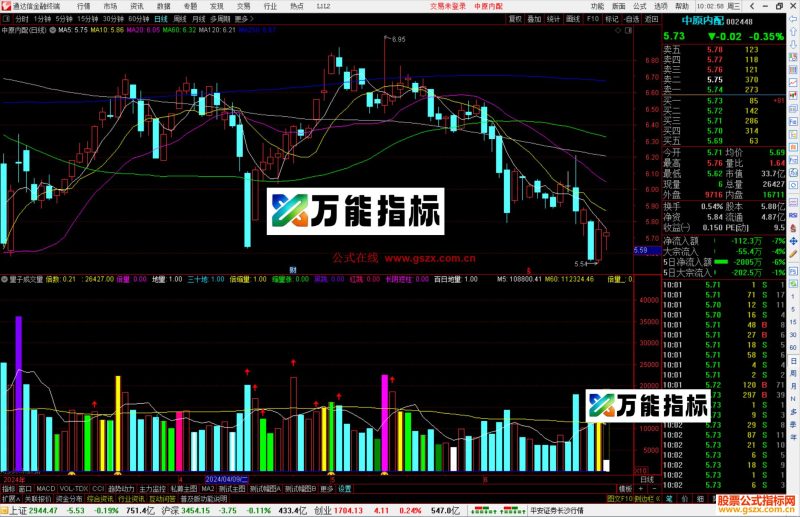Click the 上证 index in status bar
This screenshot has width=800, height=517.
click(x=18, y=511)
